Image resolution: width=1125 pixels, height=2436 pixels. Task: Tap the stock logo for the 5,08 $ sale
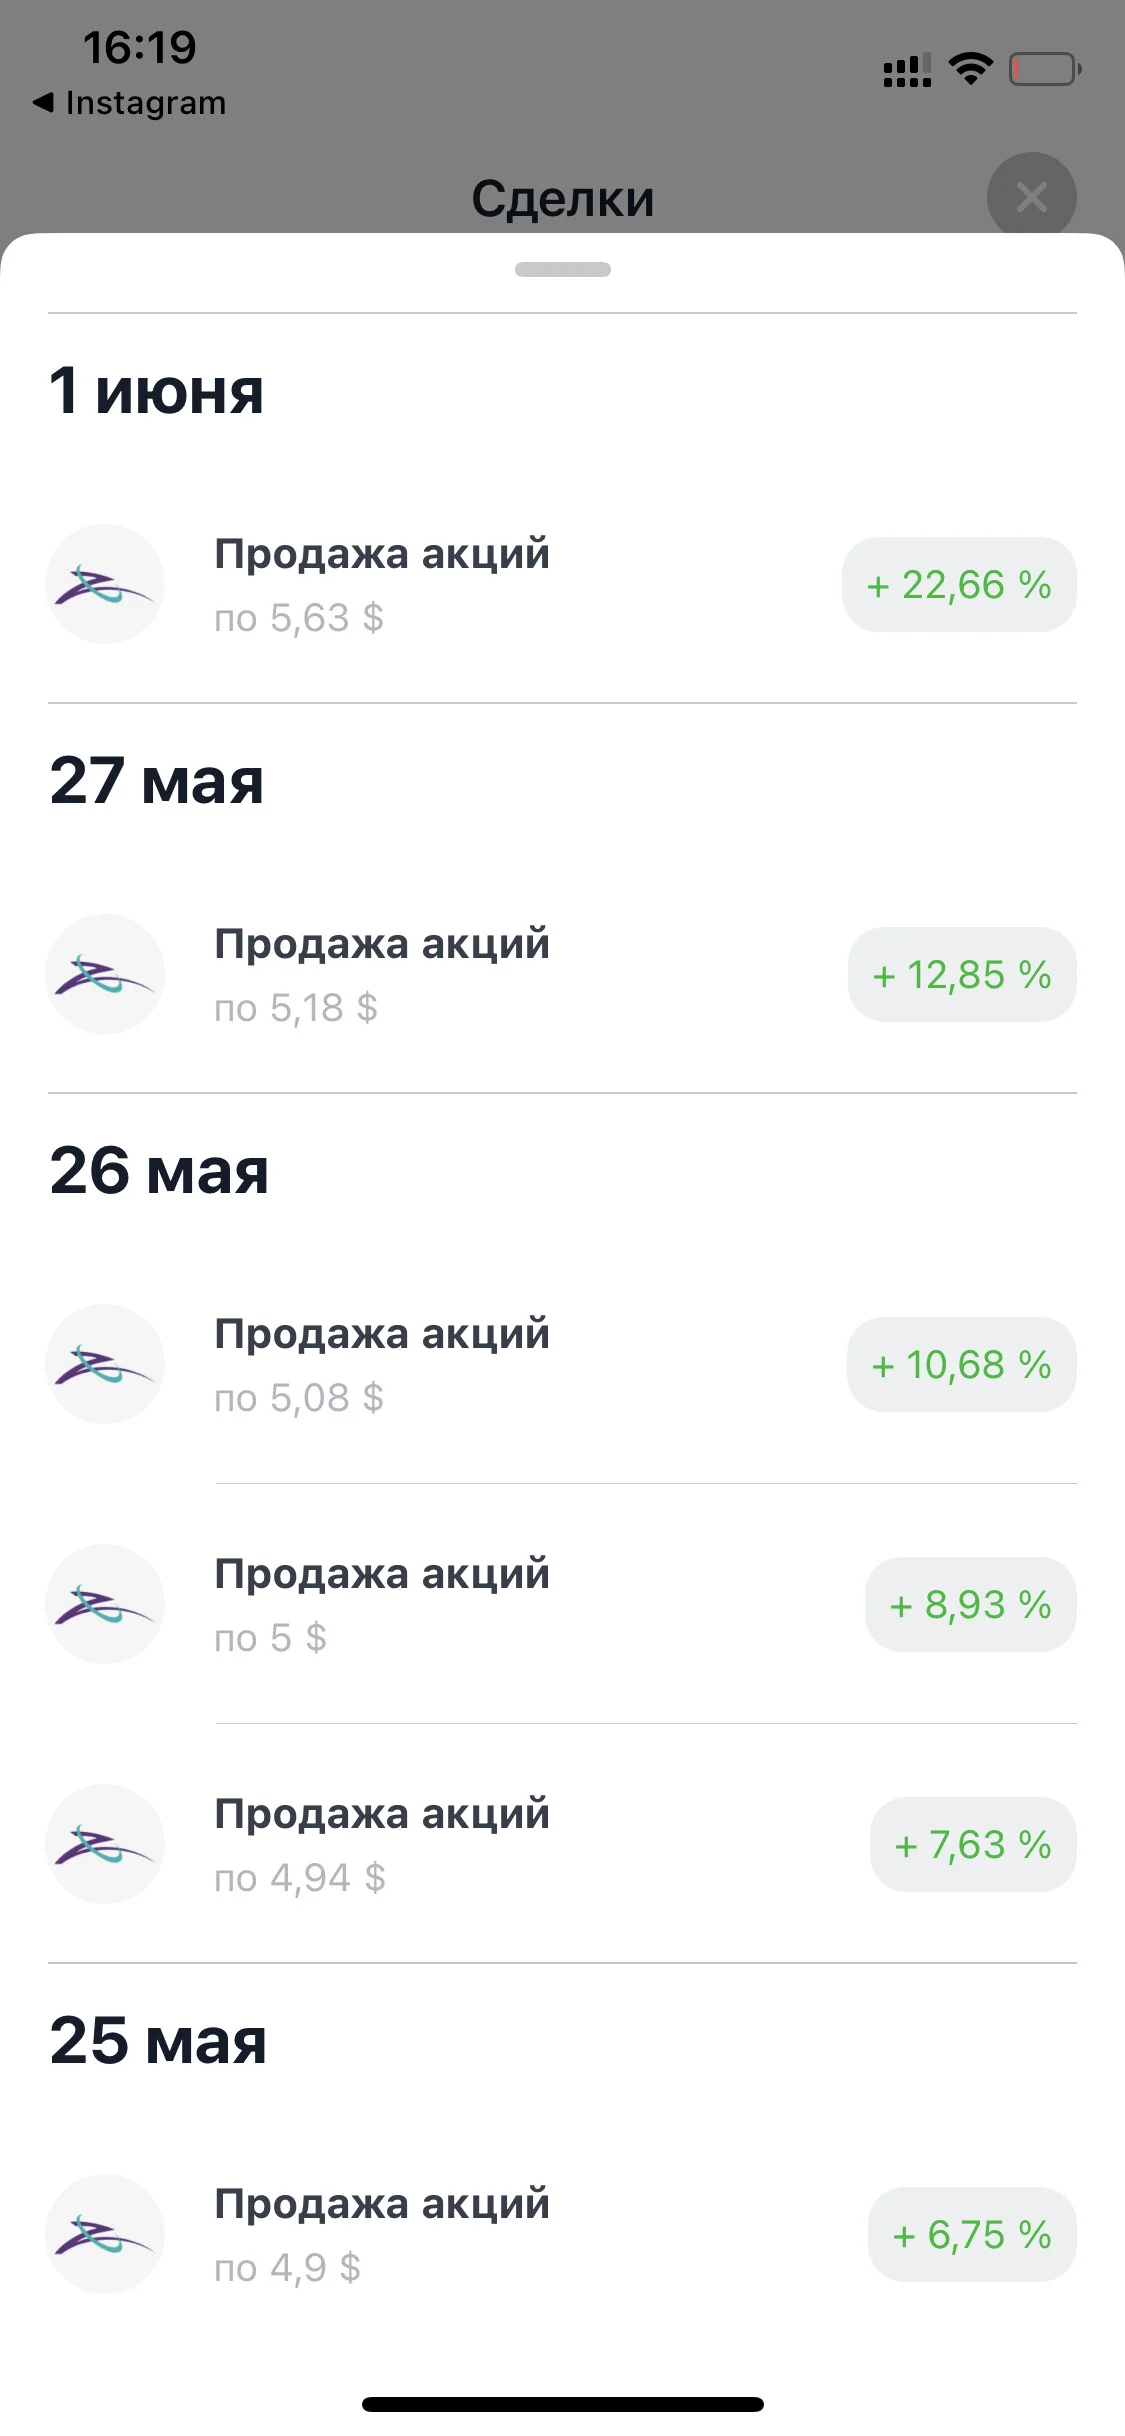[105, 1364]
